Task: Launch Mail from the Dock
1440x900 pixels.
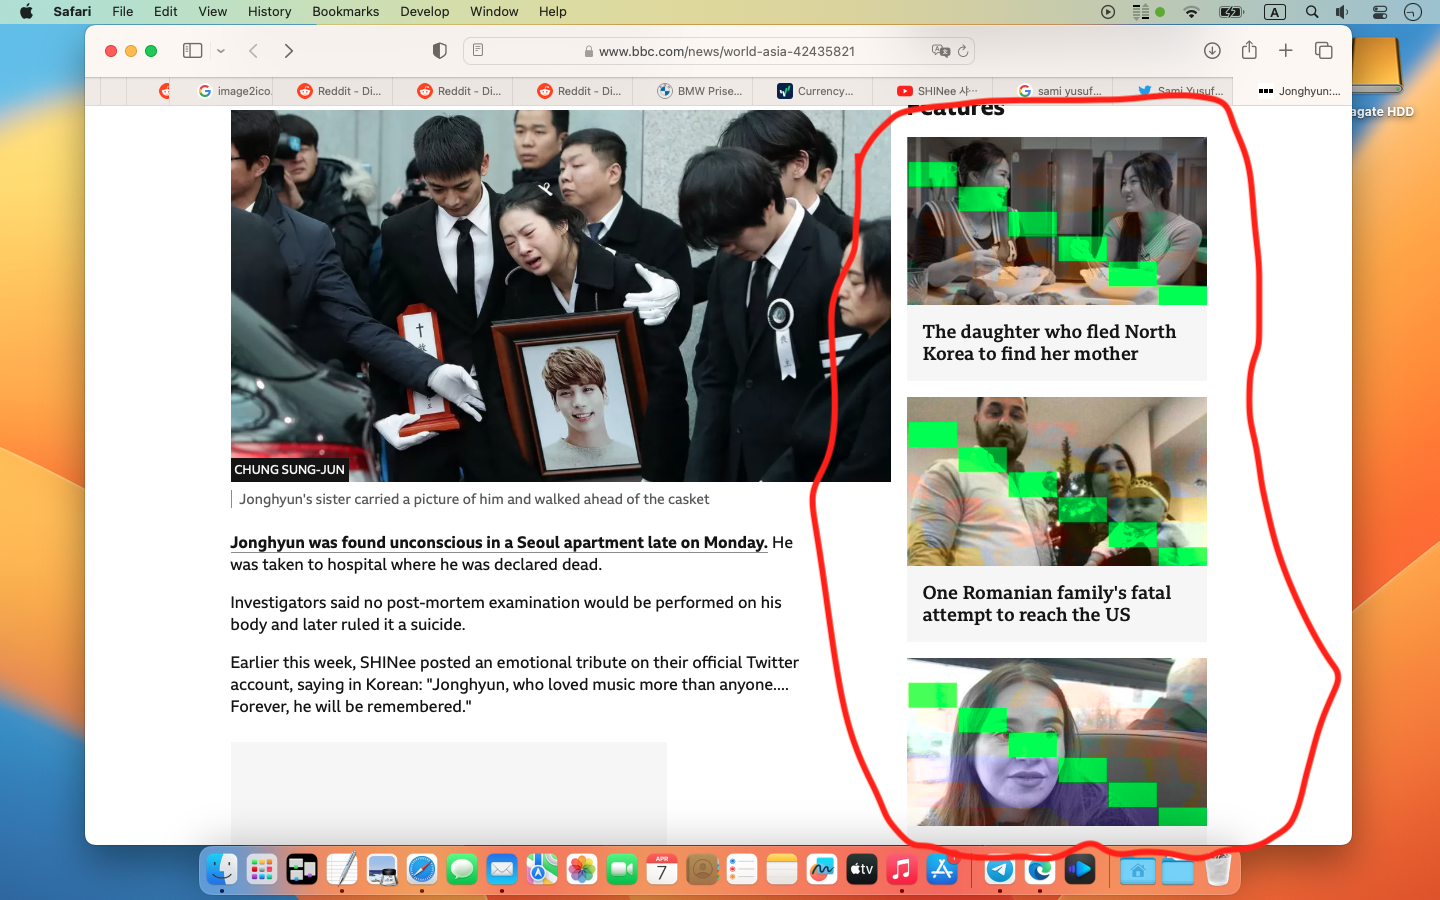Action: tap(502, 869)
